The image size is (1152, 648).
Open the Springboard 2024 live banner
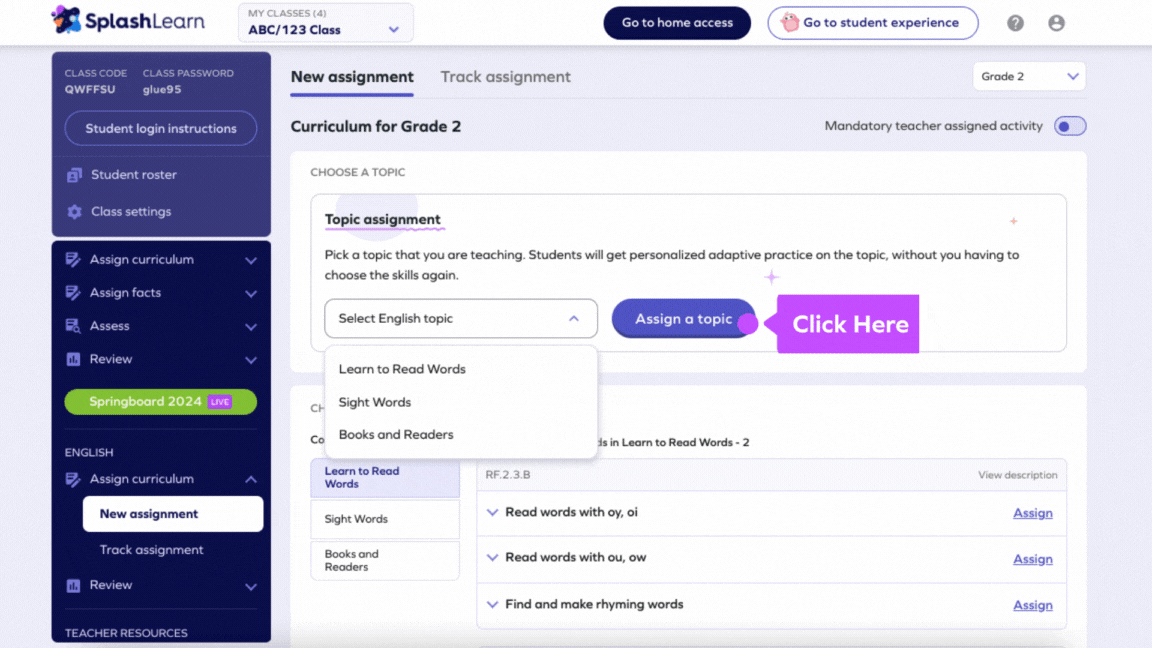[160, 402]
